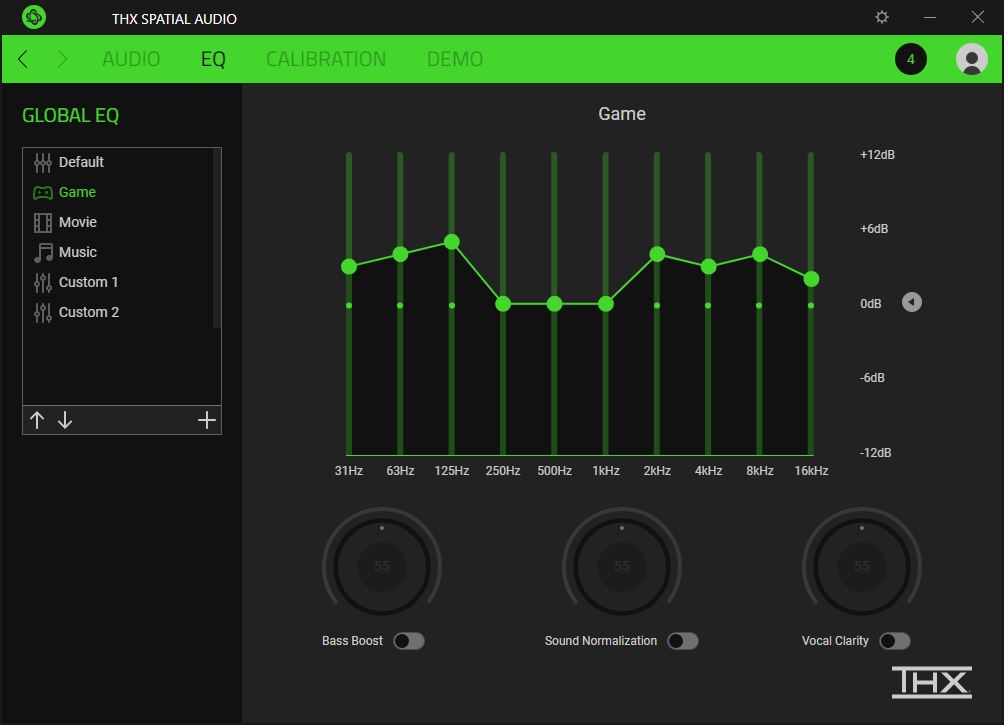Click the notification badge showing 4
This screenshot has width=1004, height=725.
[911, 59]
